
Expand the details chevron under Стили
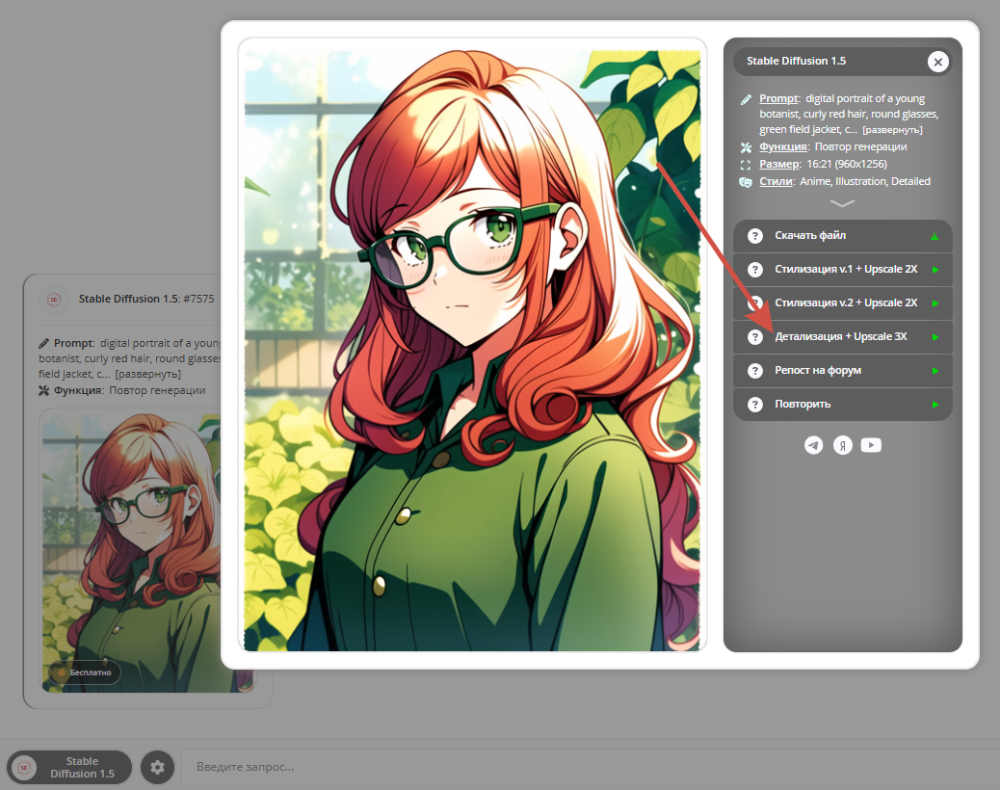click(x=842, y=204)
